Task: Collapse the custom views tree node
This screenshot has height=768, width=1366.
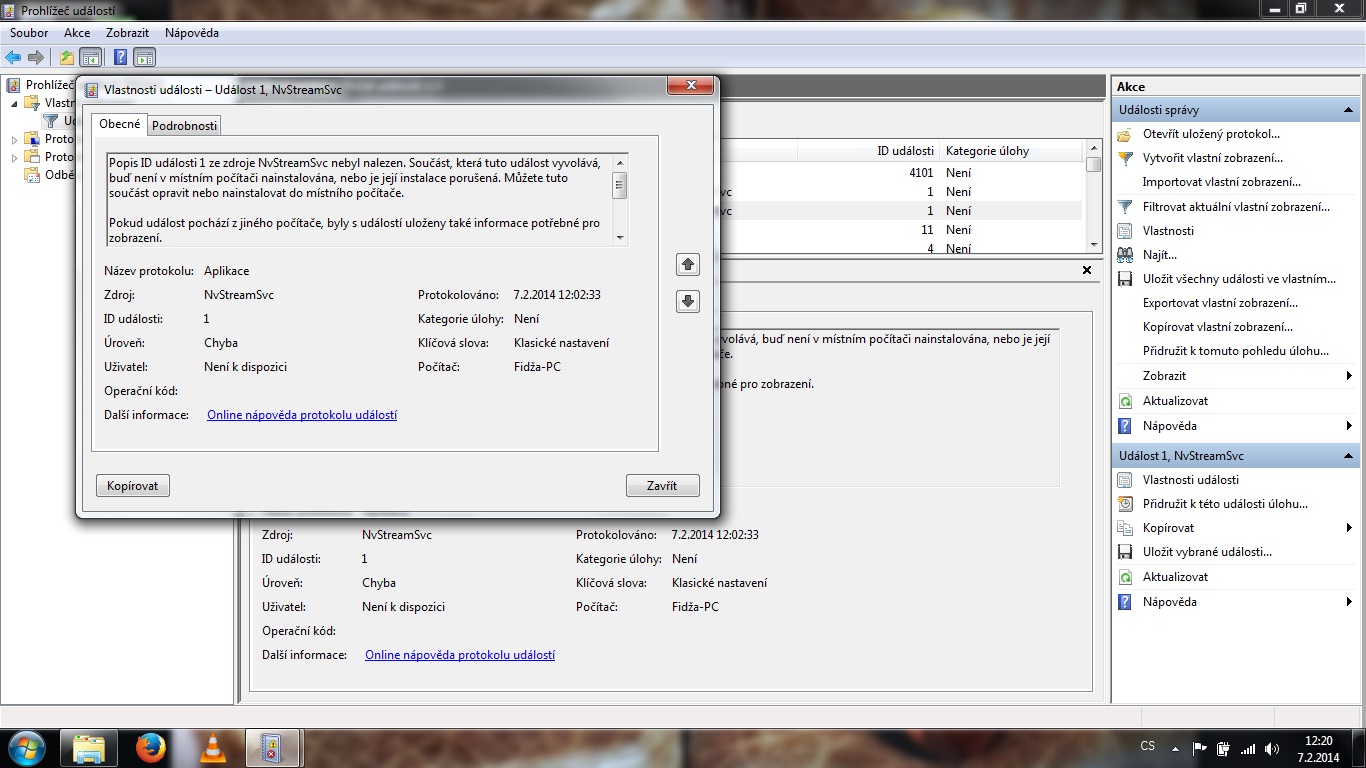Action: coord(15,103)
